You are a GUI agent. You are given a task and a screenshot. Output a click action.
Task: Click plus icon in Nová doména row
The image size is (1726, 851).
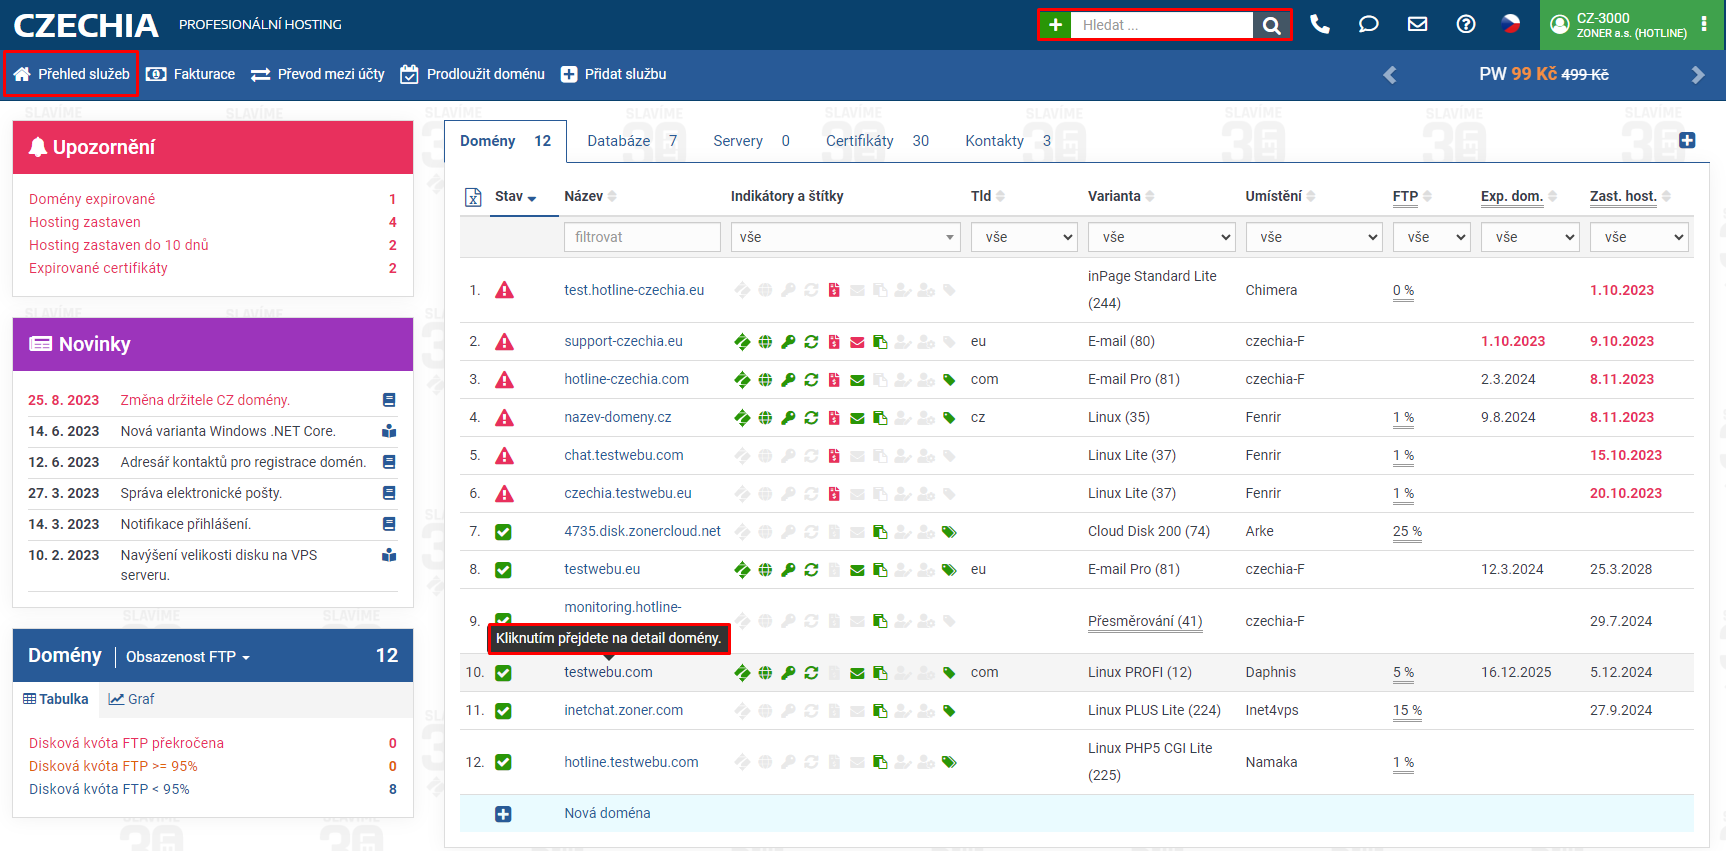click(x=503, y=814)
